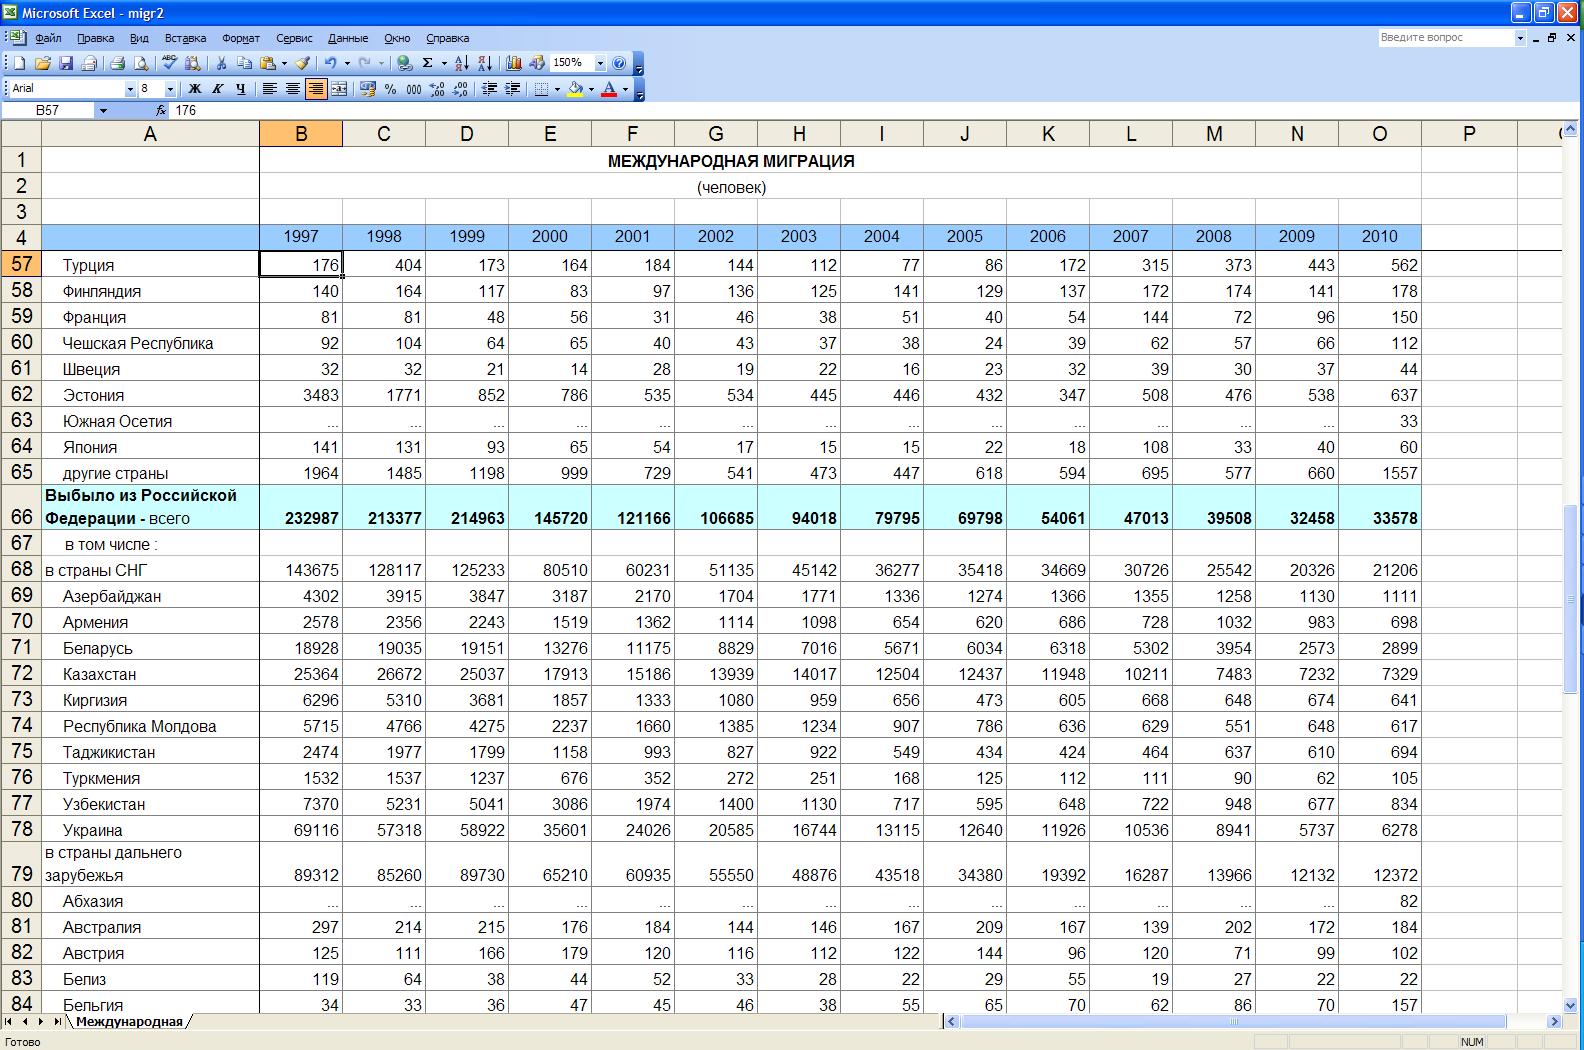Viewport: 1584px width, 1050px height.
Task: Expand the Arial font name dropdown
Action: point(130,89)
